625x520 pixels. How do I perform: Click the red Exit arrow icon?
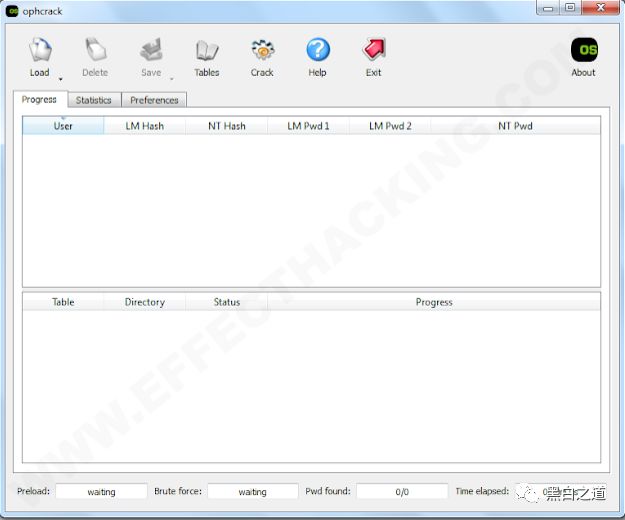coord(374,50)
